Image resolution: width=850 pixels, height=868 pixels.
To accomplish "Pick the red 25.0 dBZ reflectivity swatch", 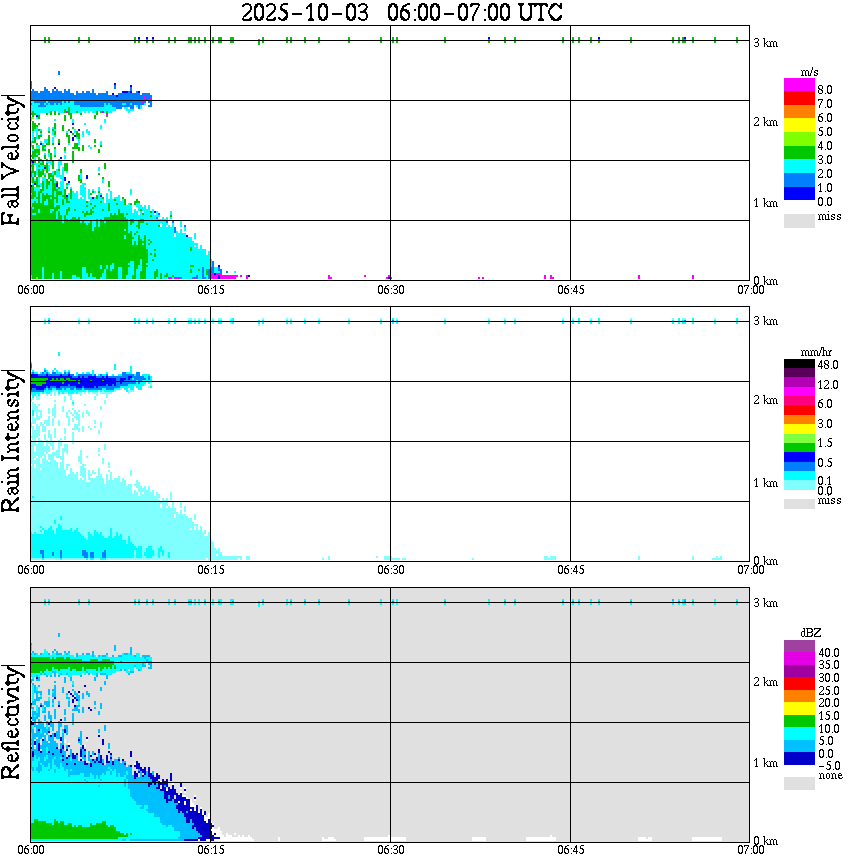I will 799,683.
